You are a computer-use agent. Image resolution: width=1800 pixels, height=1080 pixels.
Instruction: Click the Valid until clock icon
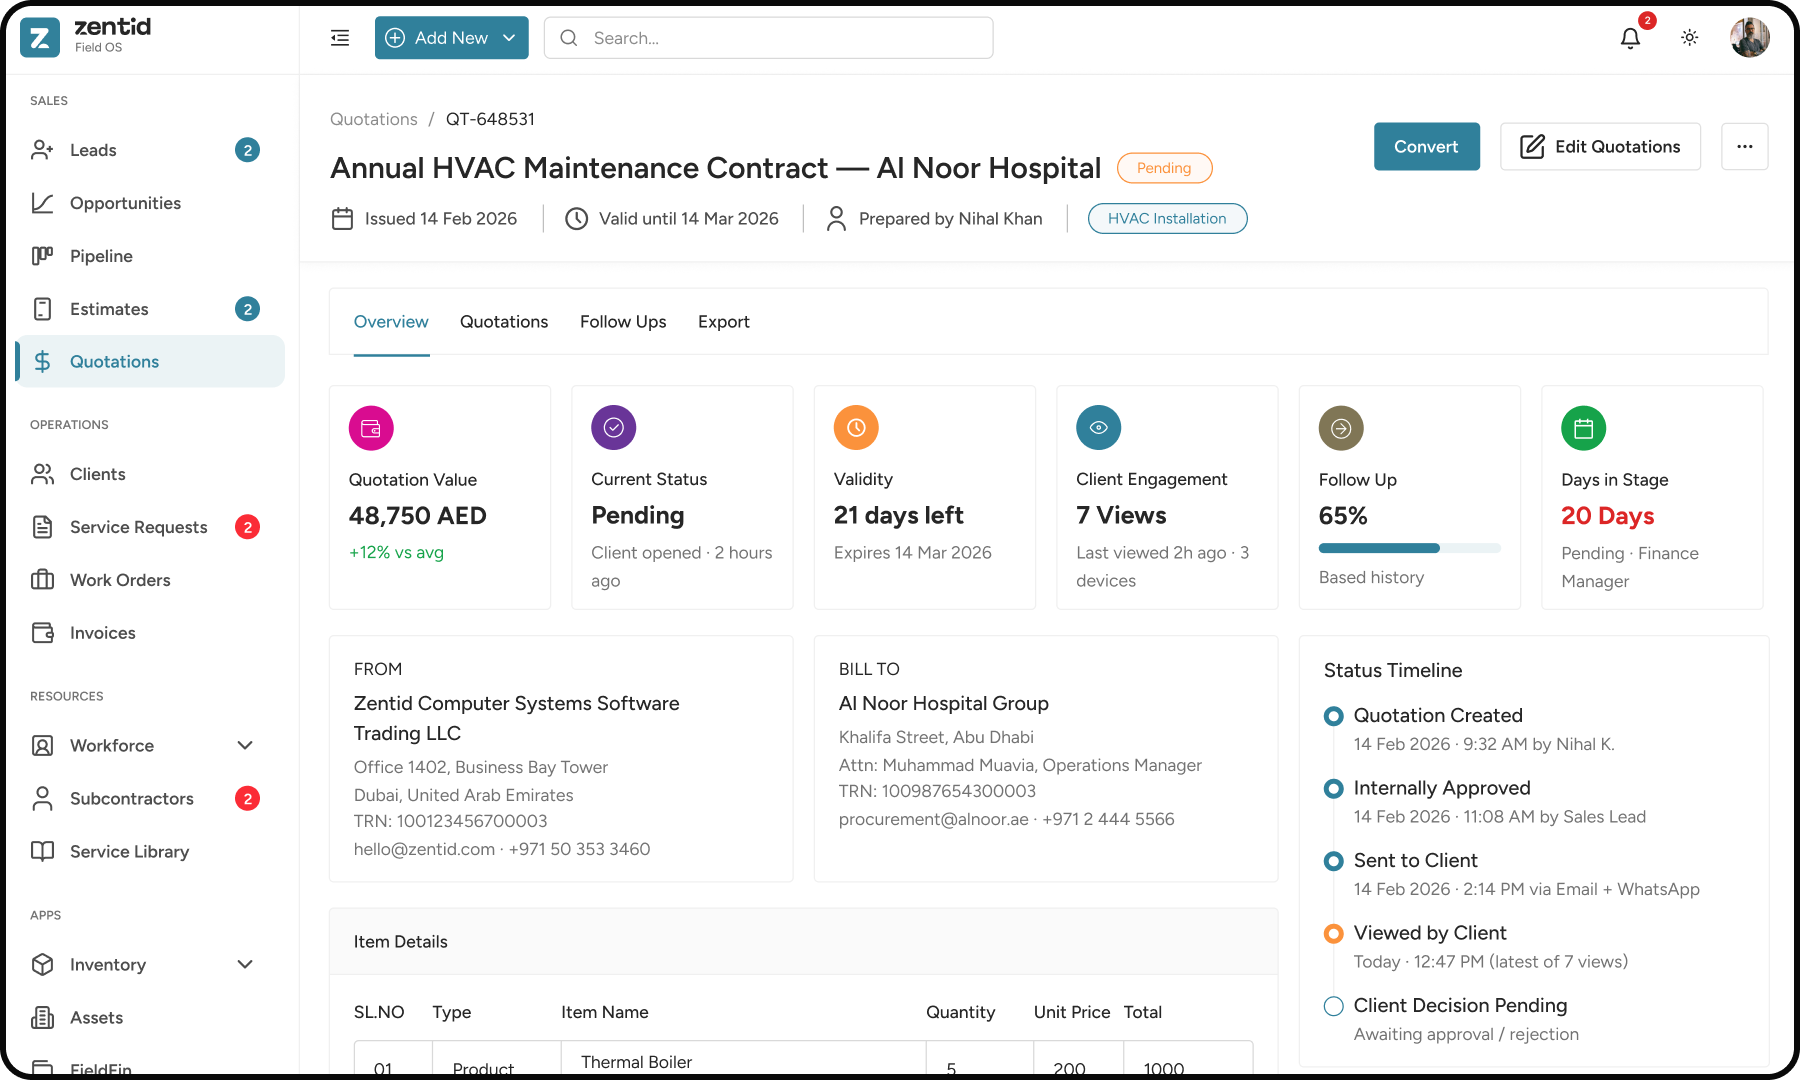576,218
